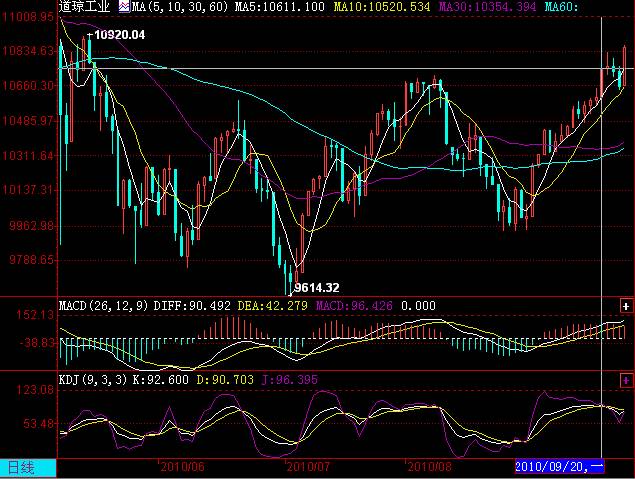Viewport: 635px width, 479px height.
Task: Click the cyan MA60: label
Action: [561, 6]
